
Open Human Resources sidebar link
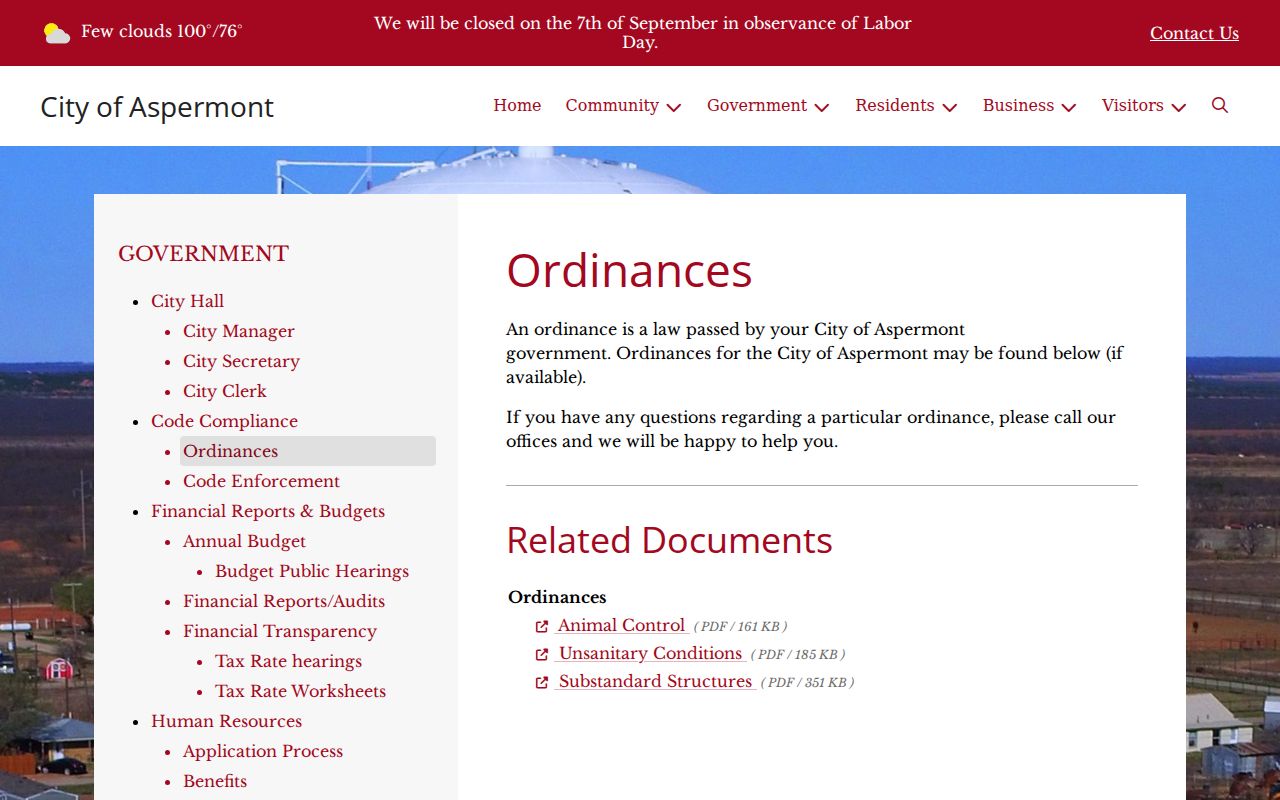click(x=226, y=721)
